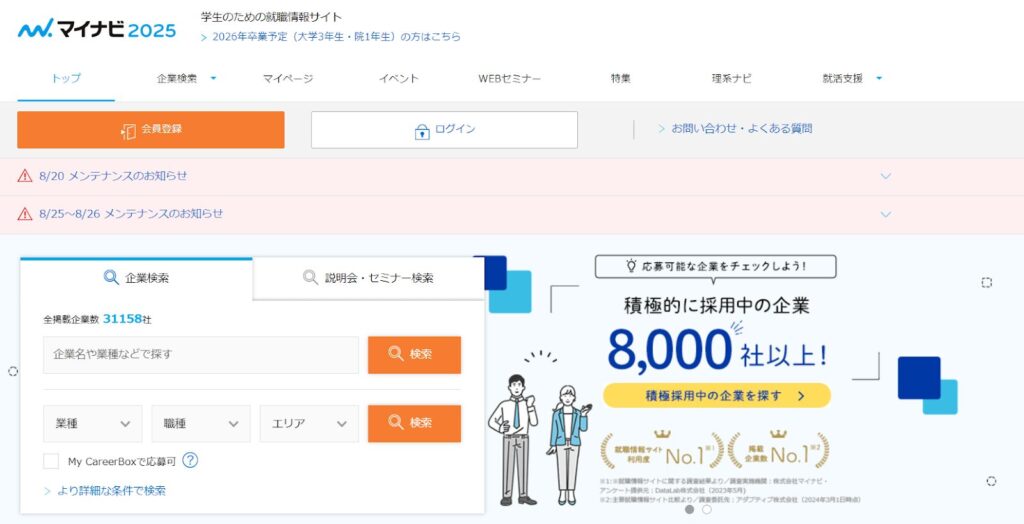Screen dimensions: 1024x524
Task: Click the Mynavi 2025 logo
Action: click(x=97, y=29)
